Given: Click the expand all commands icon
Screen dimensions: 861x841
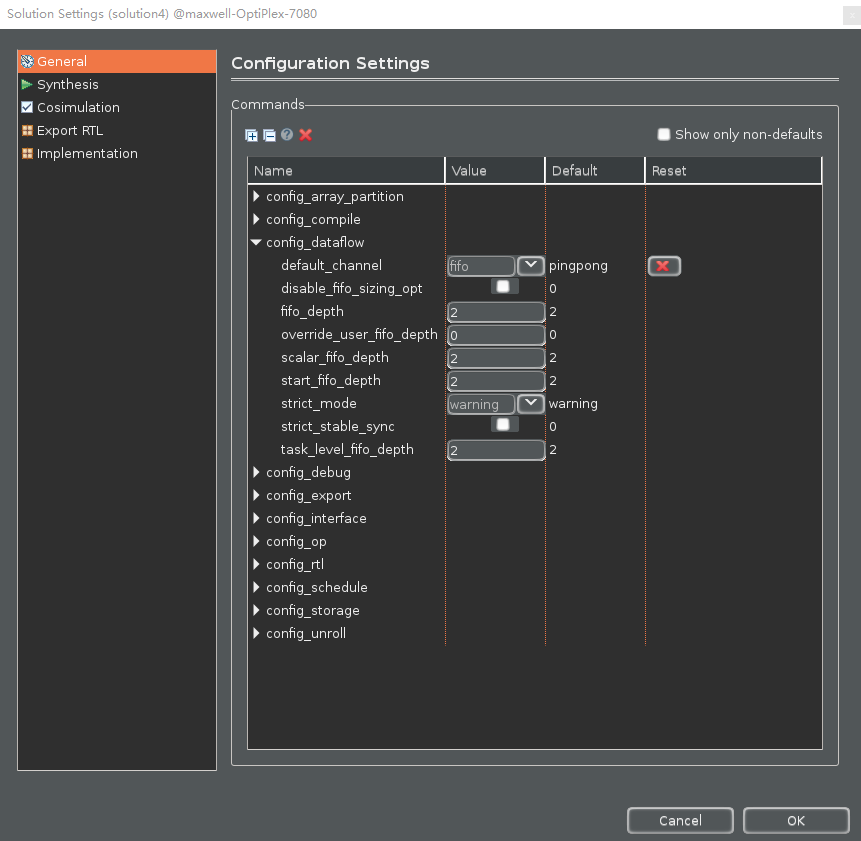Looking at the screenshot, I should [x=251, y=135].
